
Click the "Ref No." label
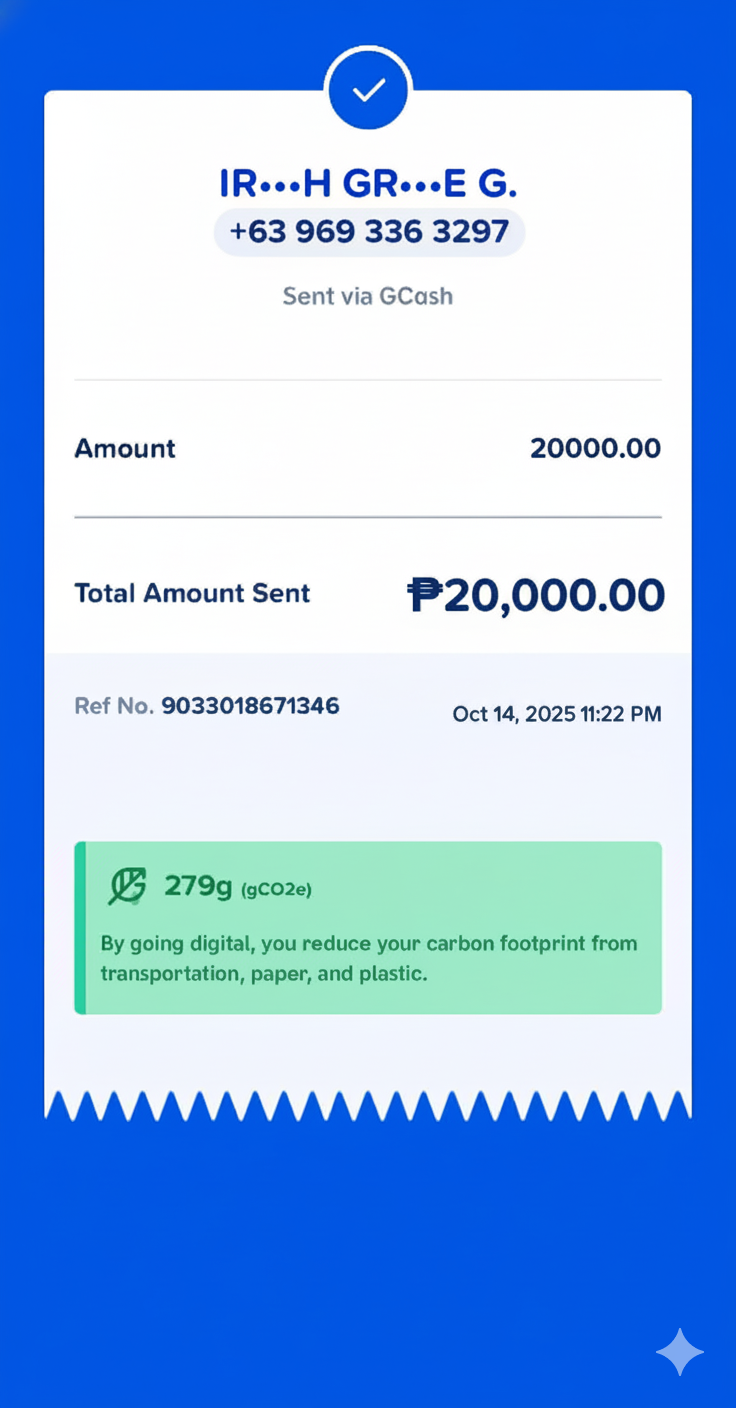(114, 706)
